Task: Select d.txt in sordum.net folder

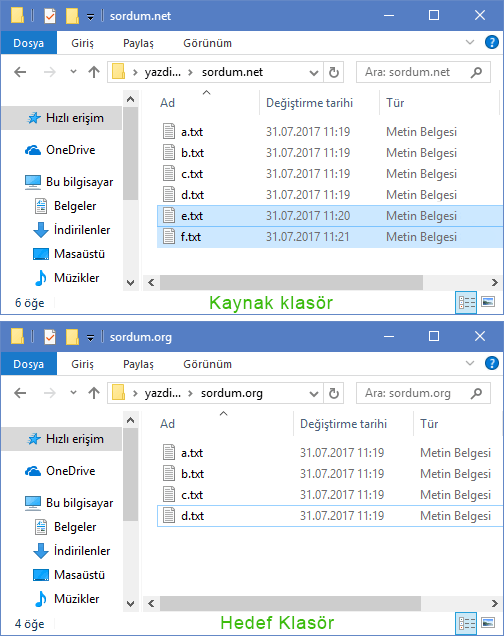Action: (330, 195)
